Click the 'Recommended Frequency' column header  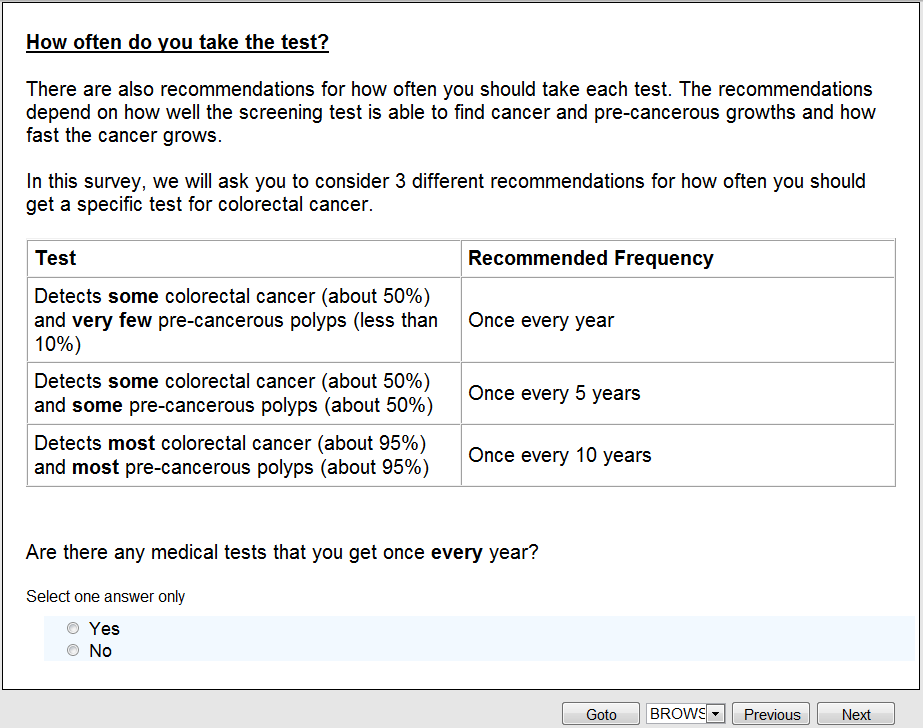click(591, 258)
